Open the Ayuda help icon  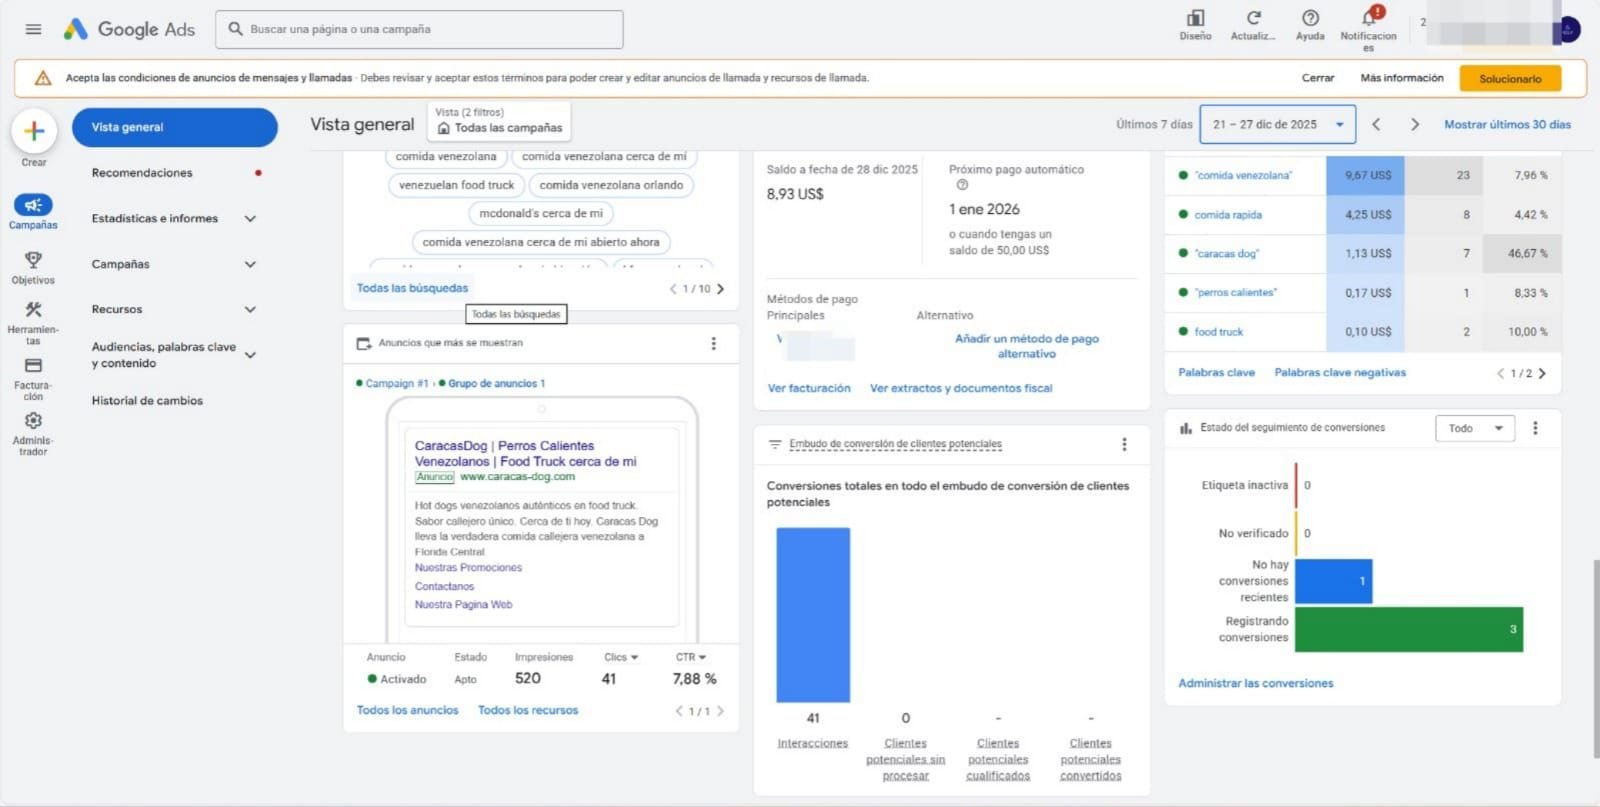1310,18
